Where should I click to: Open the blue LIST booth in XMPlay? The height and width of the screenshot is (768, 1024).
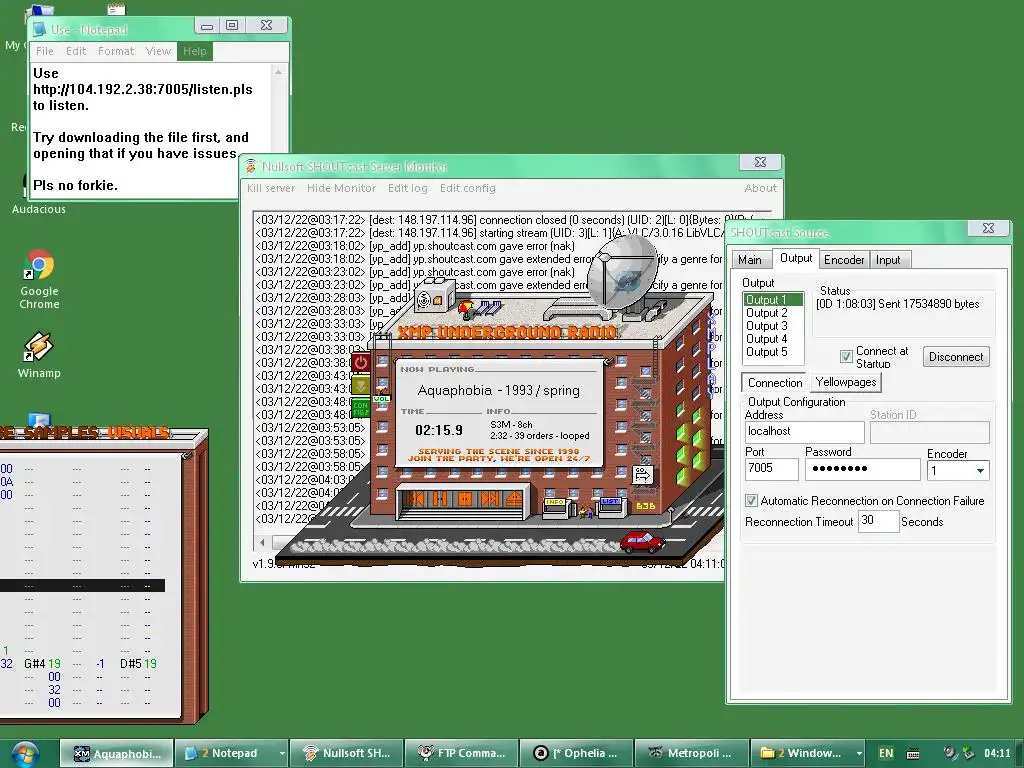coord(612,507)
